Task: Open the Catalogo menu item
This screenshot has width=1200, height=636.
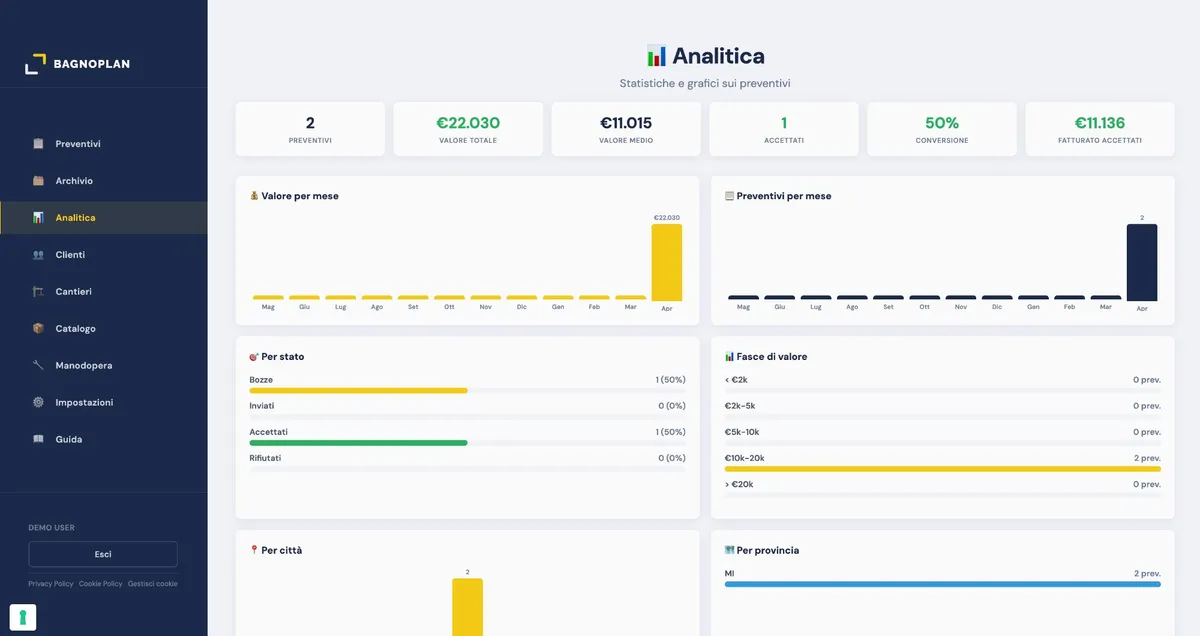Action: pos(104,329)
